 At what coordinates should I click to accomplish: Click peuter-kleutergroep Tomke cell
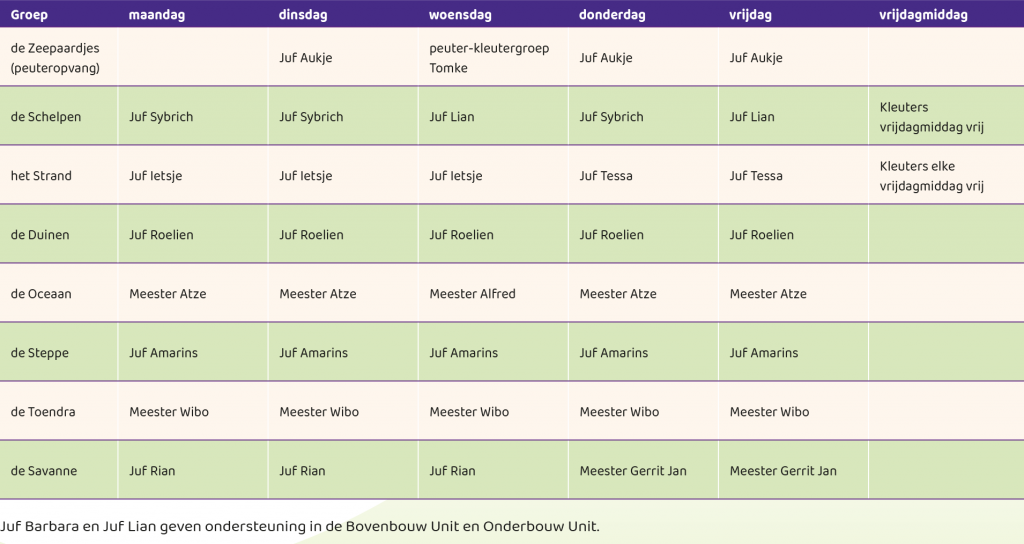pos(489,57)
